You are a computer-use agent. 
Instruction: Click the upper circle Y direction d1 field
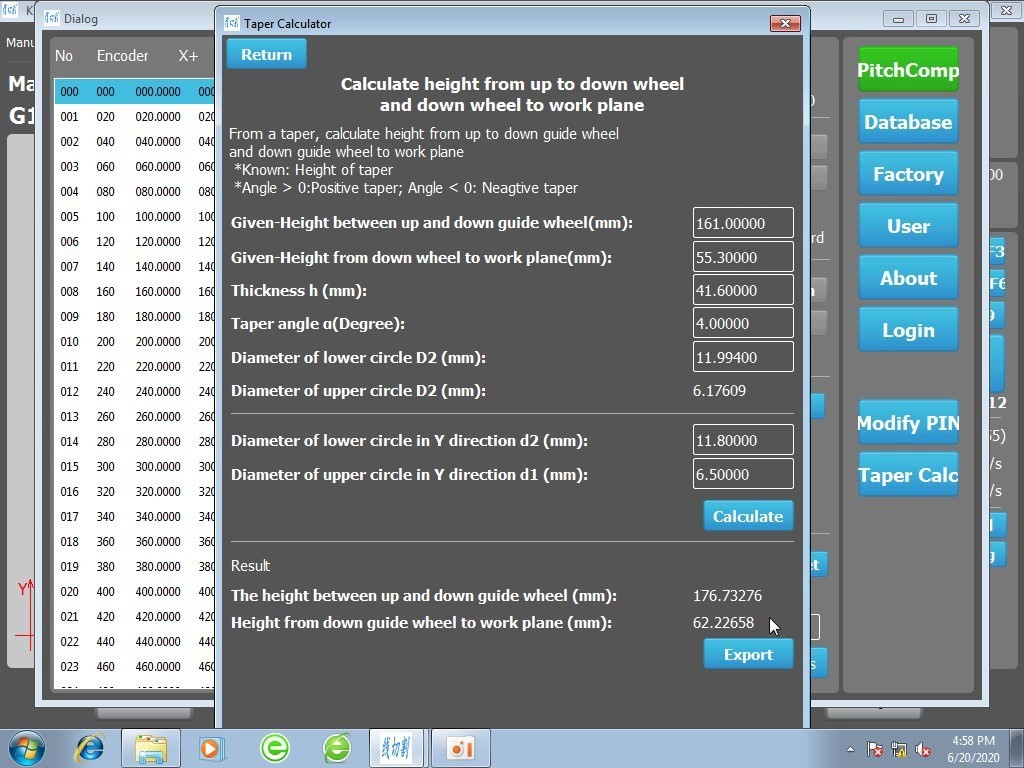743,474
